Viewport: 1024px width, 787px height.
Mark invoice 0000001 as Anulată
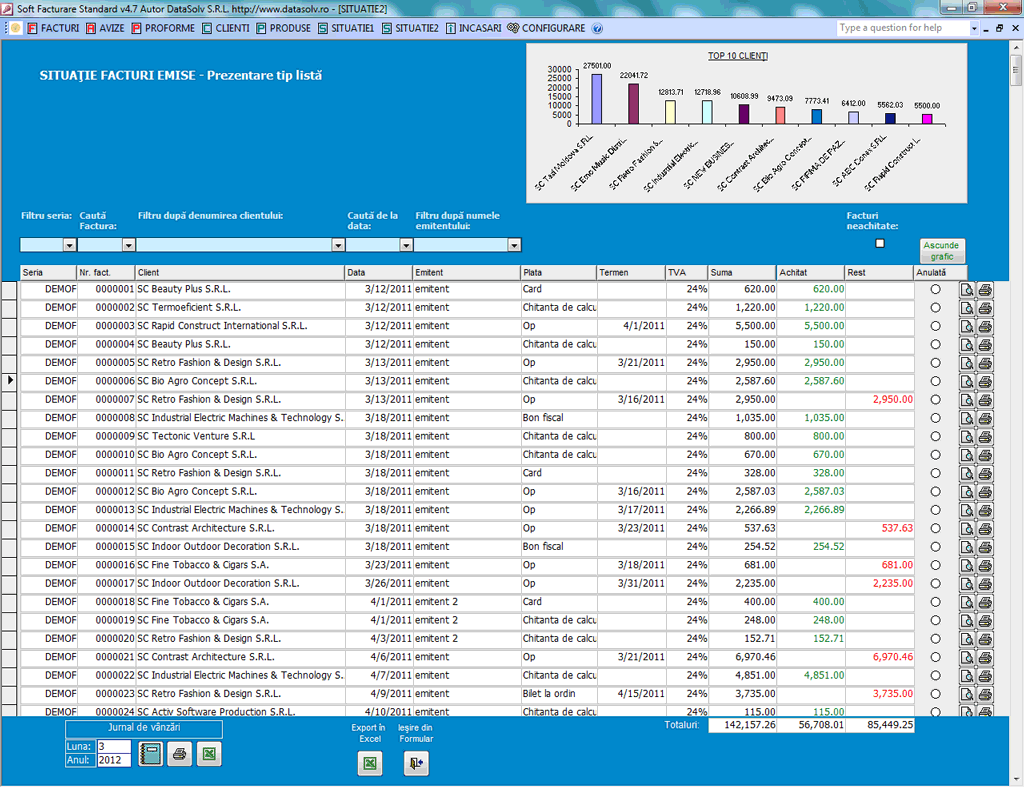(935, 289)
